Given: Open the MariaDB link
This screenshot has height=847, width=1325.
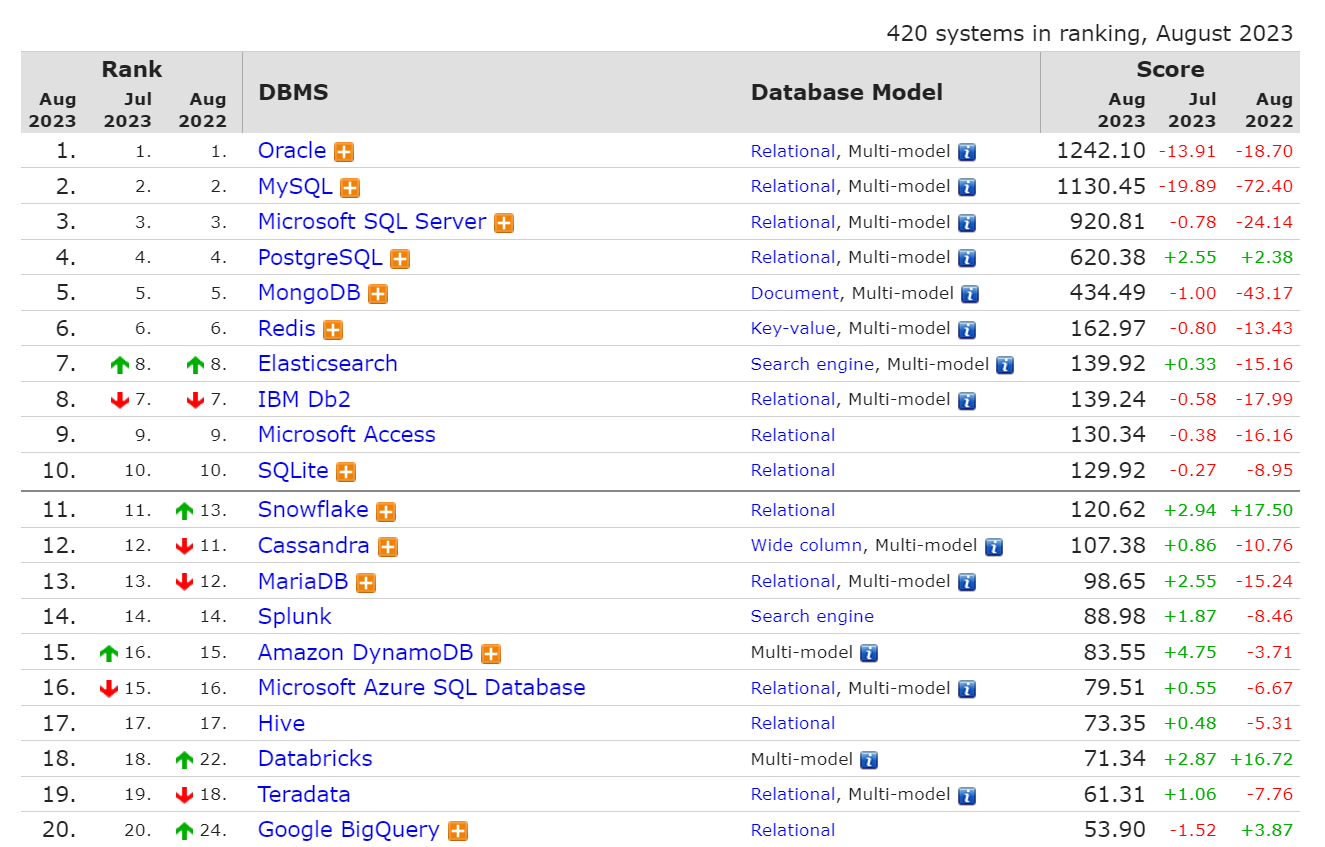Looking at the screenshot, I should [303, 581].
